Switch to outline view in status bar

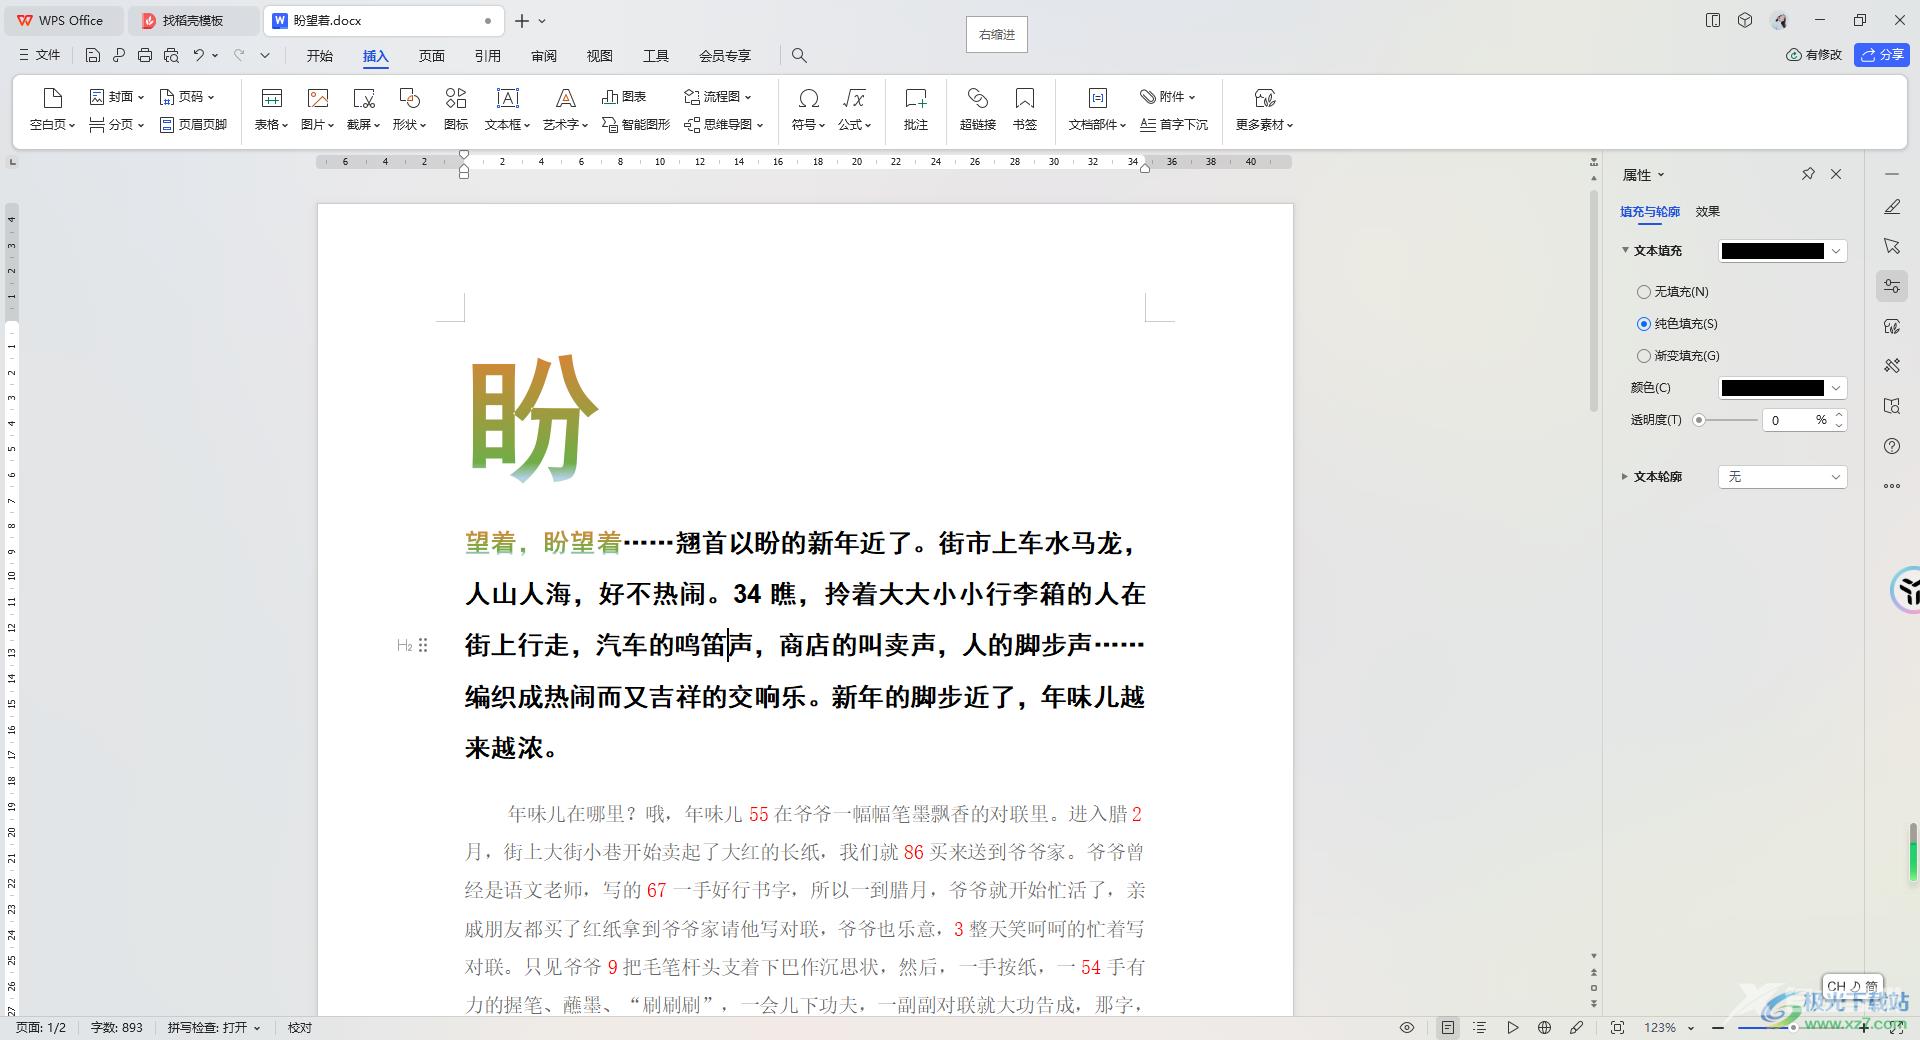(x=1480, y=1027)
